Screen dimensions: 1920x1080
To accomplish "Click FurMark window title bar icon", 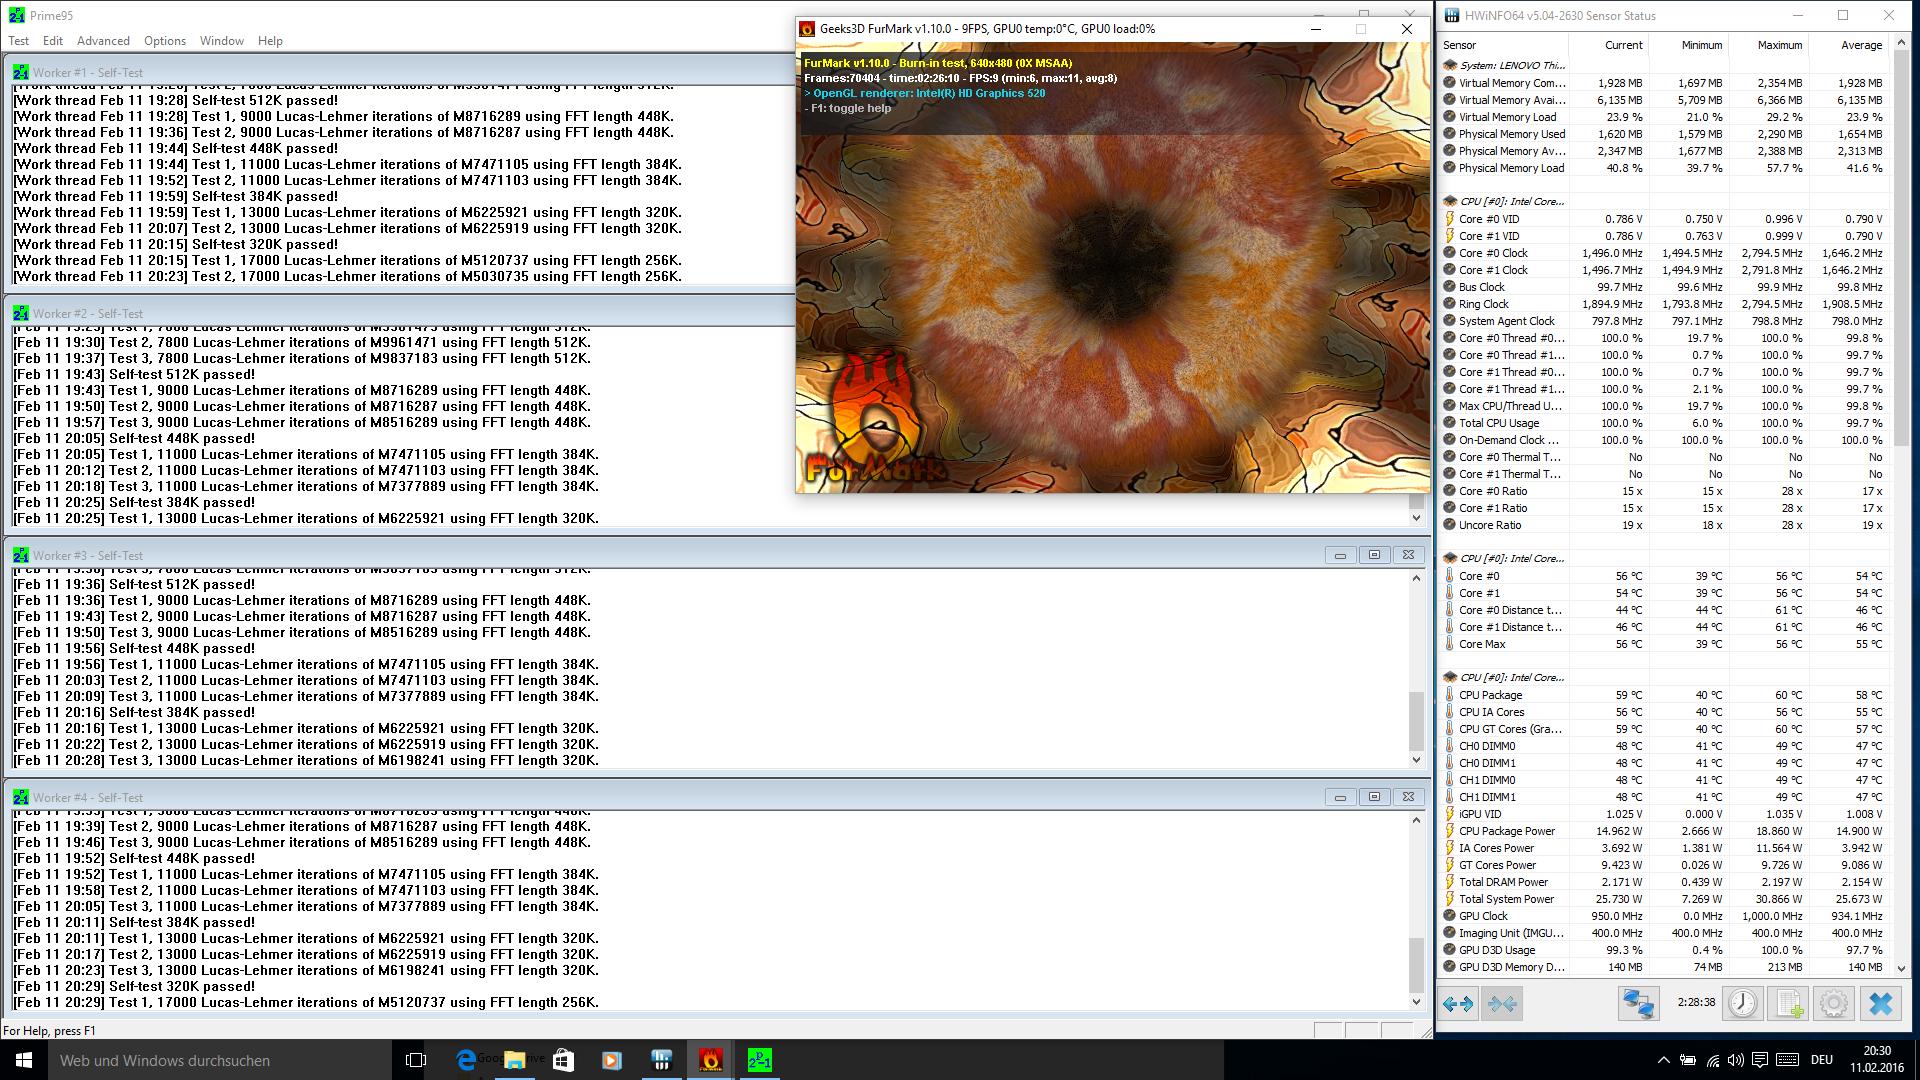I will [807, 29].
